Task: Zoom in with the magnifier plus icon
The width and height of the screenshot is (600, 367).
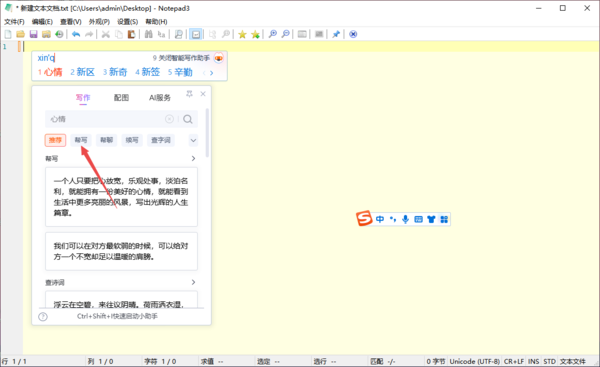Action: pyautogui.click(x=272, y=34)
